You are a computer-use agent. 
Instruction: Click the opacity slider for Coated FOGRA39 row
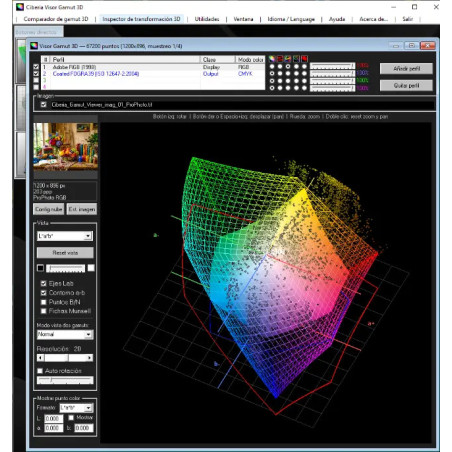332,73
